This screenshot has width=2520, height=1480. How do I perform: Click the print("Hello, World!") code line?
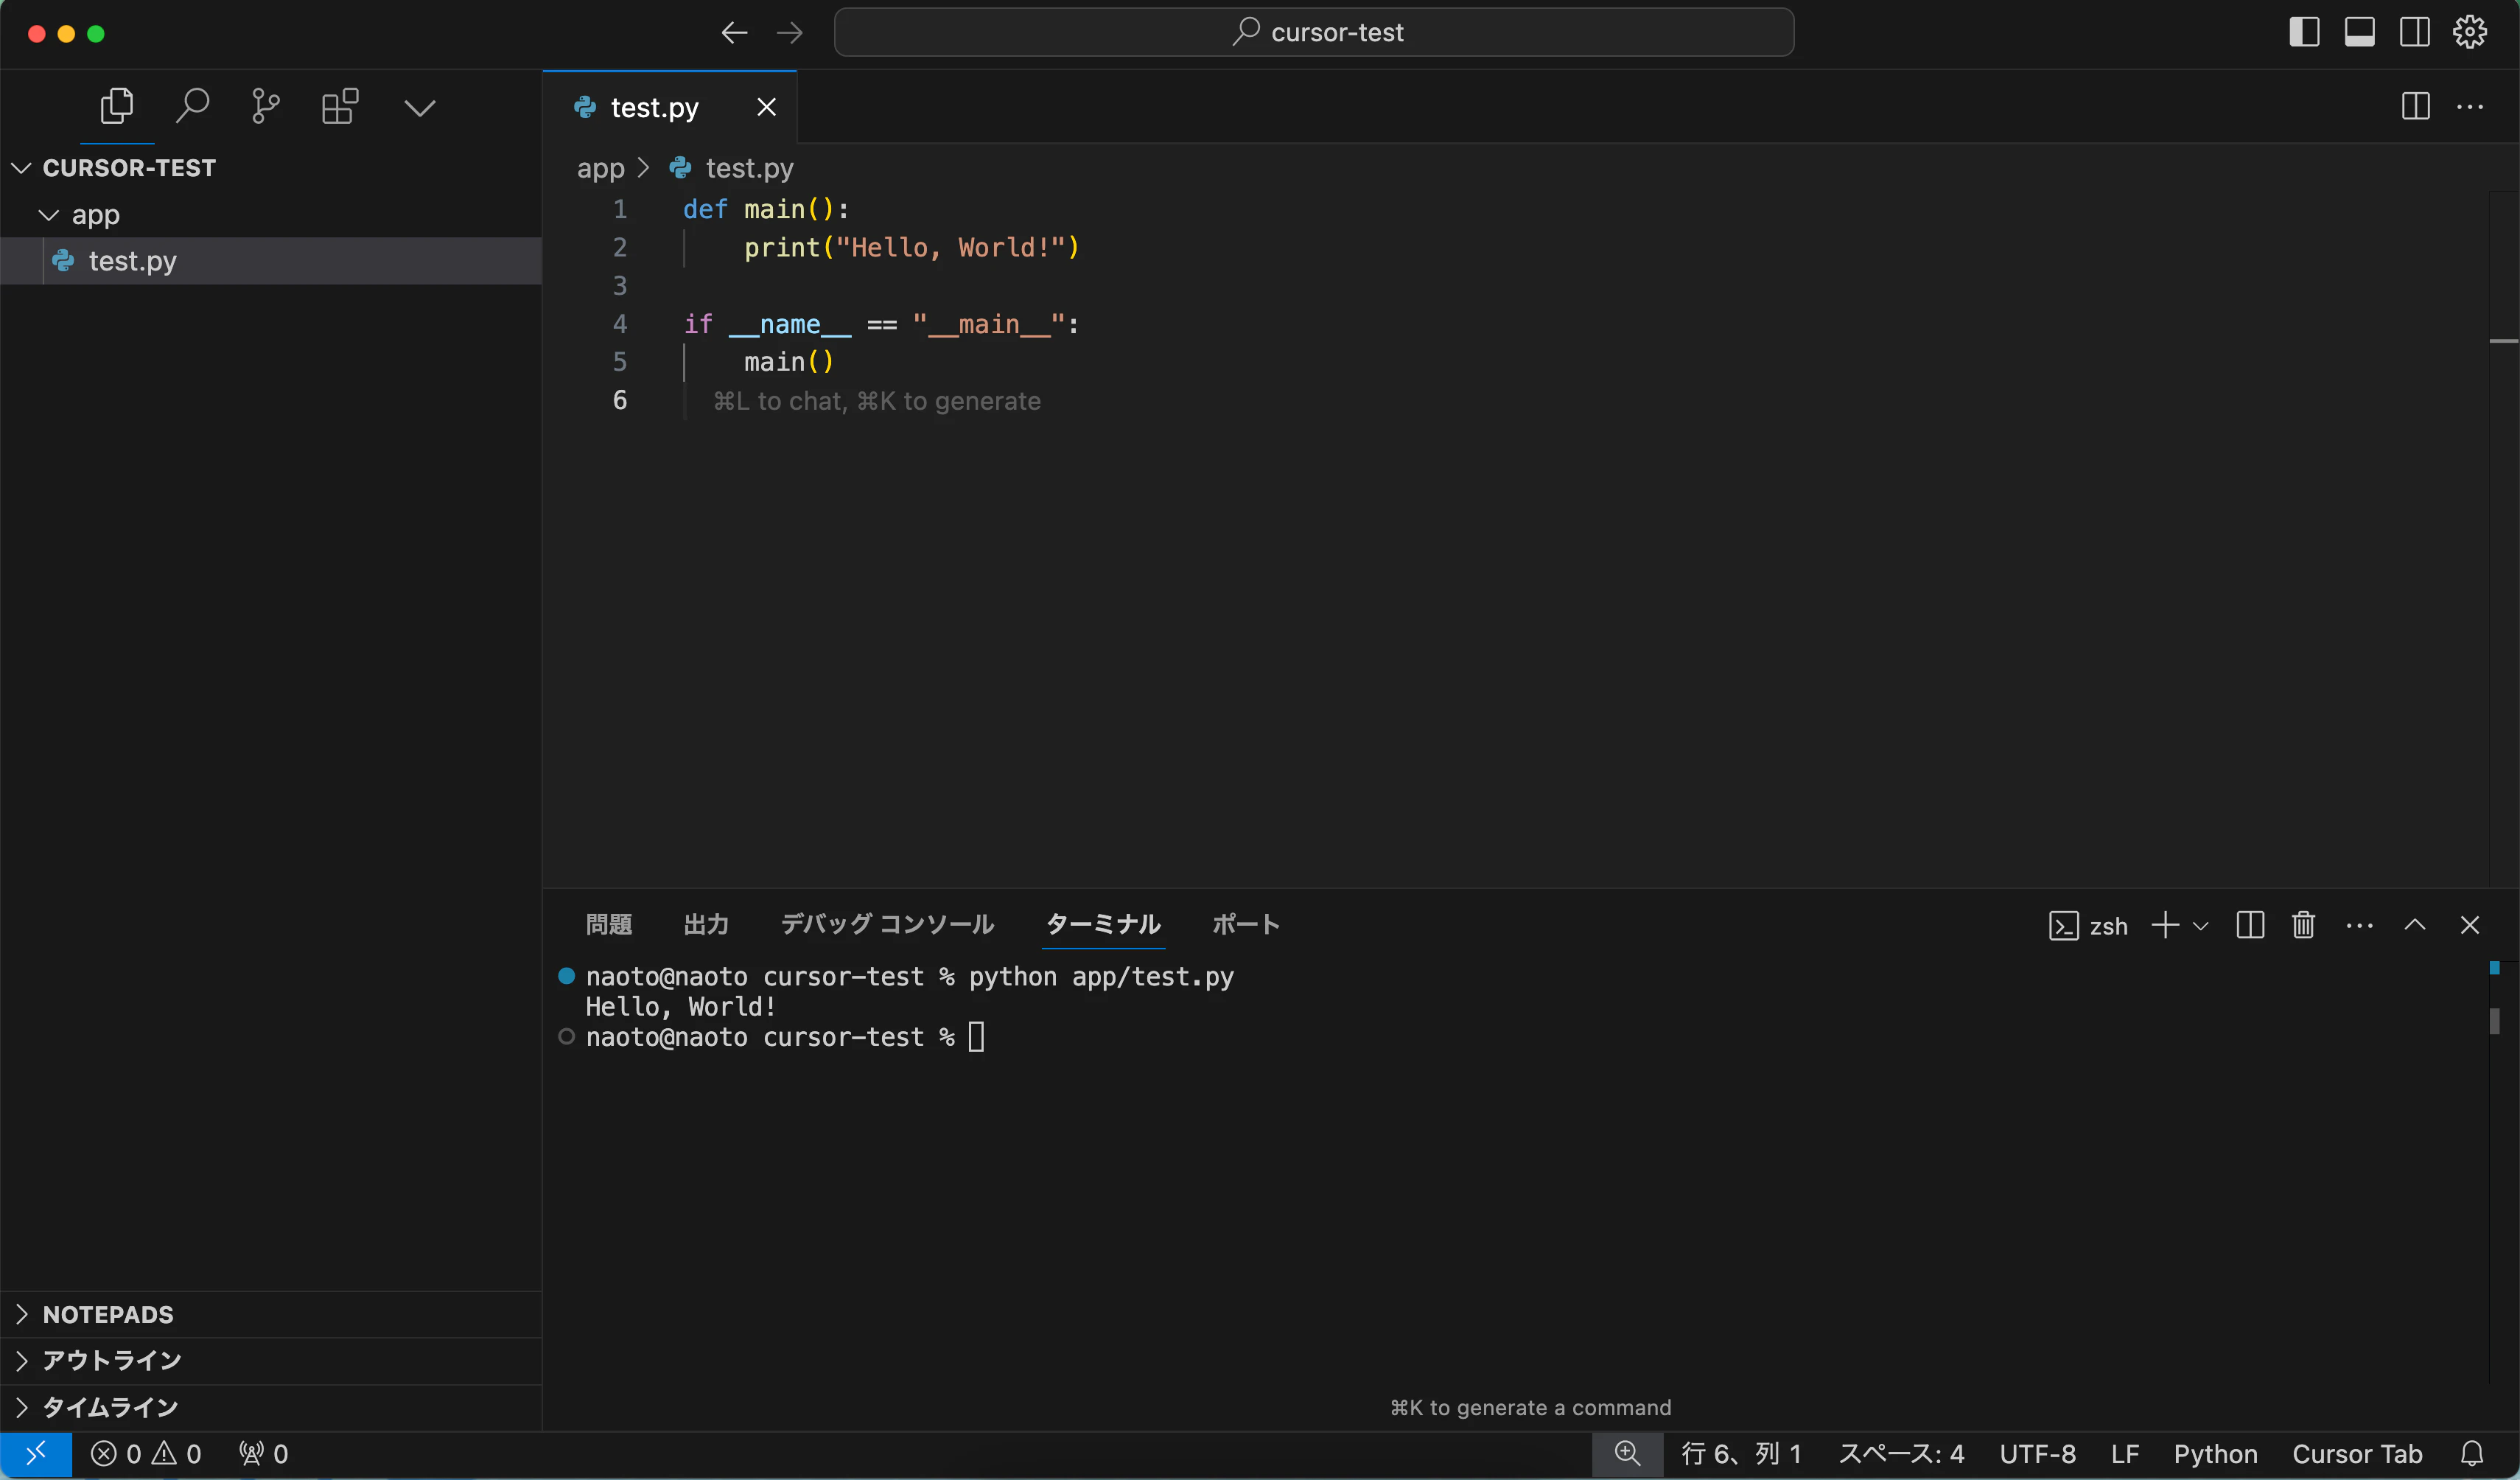pyautogui.click(x=911, y=247)
